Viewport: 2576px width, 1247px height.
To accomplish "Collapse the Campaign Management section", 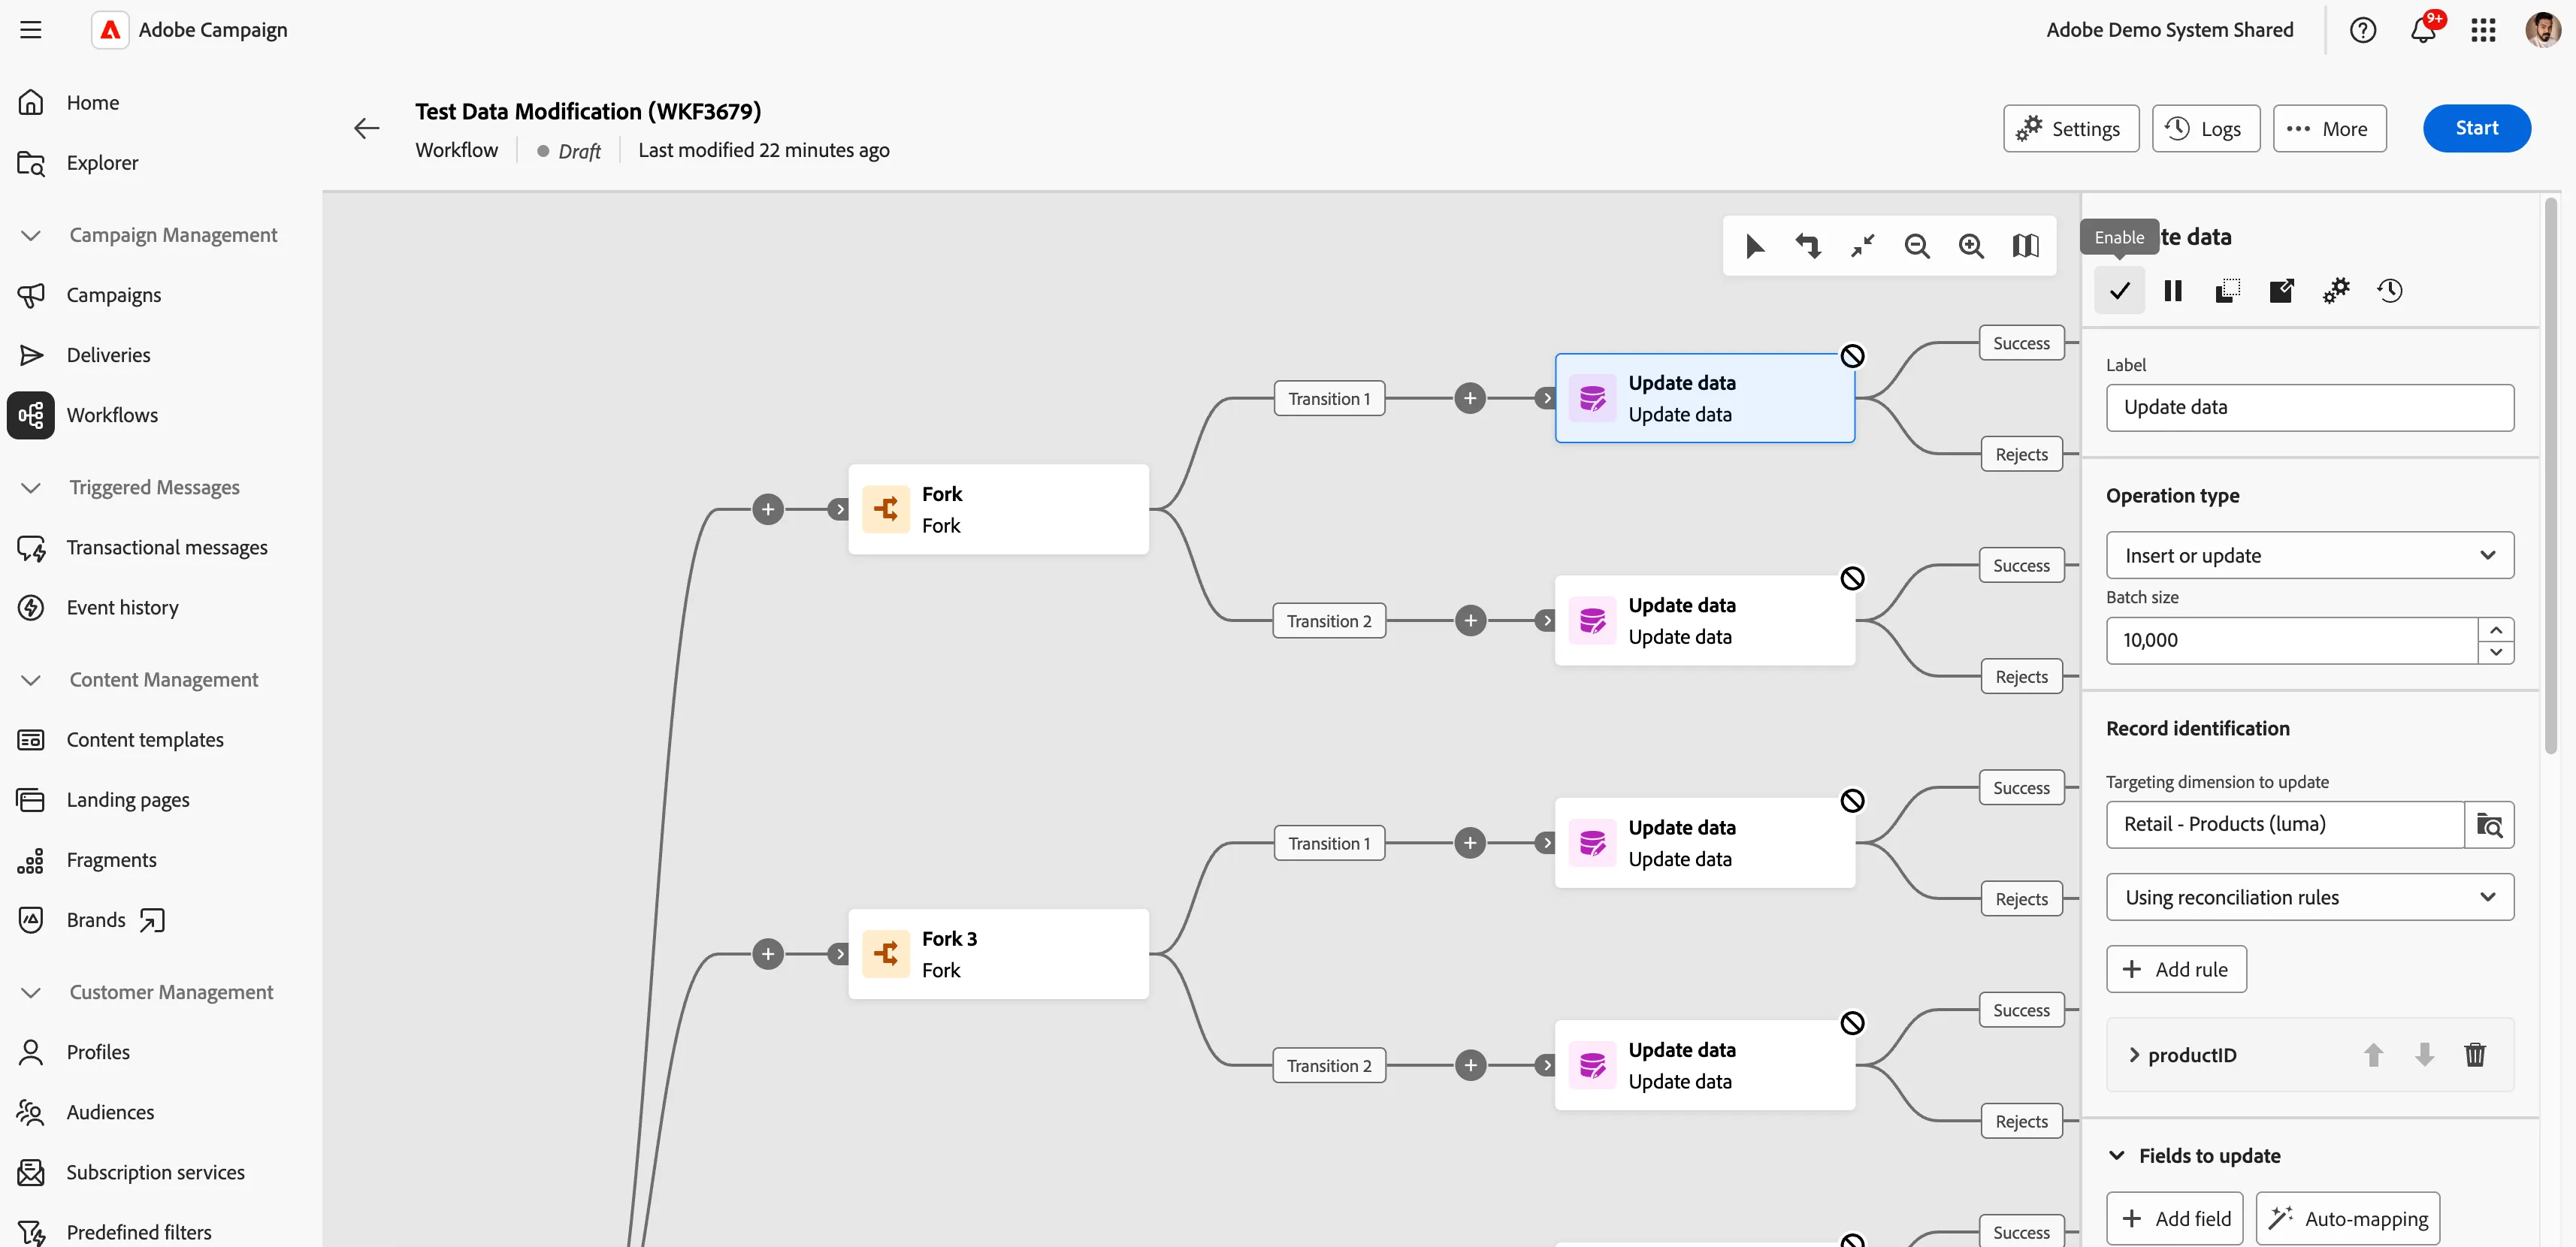I will click(31, 235).
